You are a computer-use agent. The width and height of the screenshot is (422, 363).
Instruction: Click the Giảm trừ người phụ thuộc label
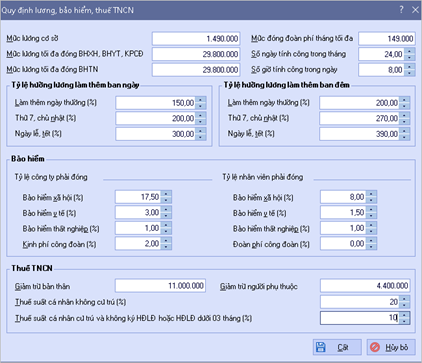pos(259,286)
